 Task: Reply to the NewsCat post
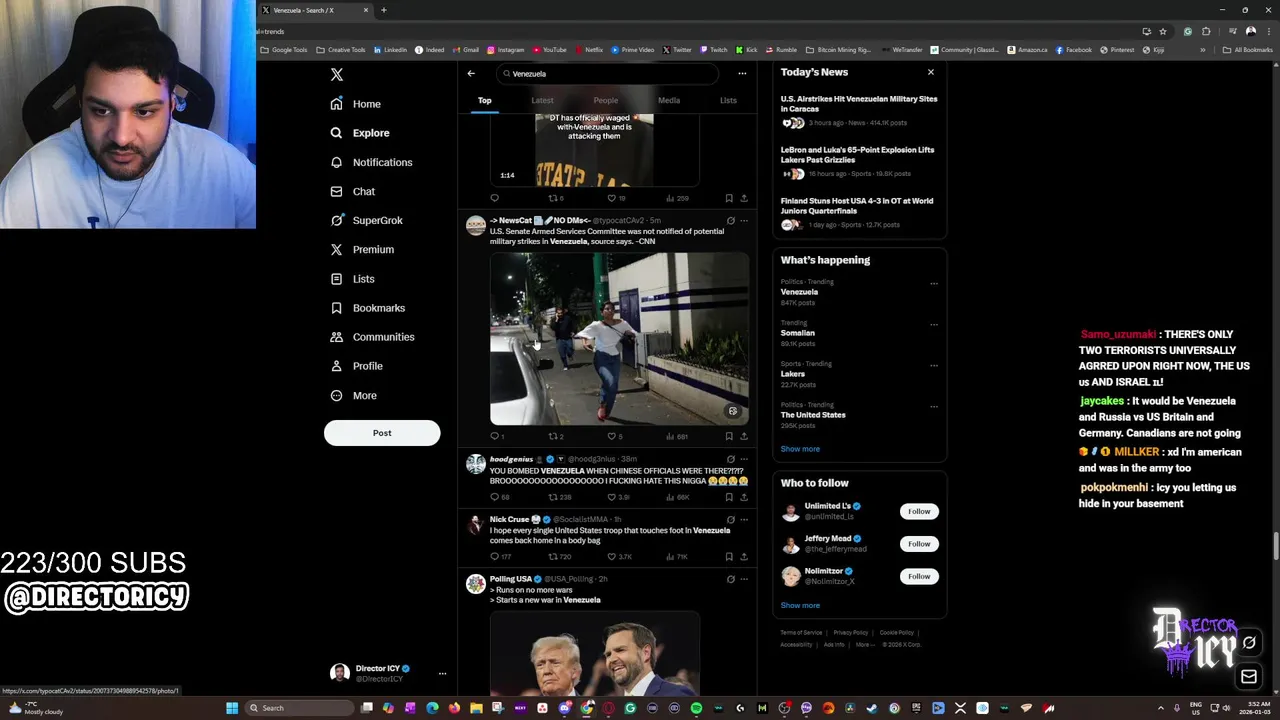pyautogui.click(x=494, y=436)
